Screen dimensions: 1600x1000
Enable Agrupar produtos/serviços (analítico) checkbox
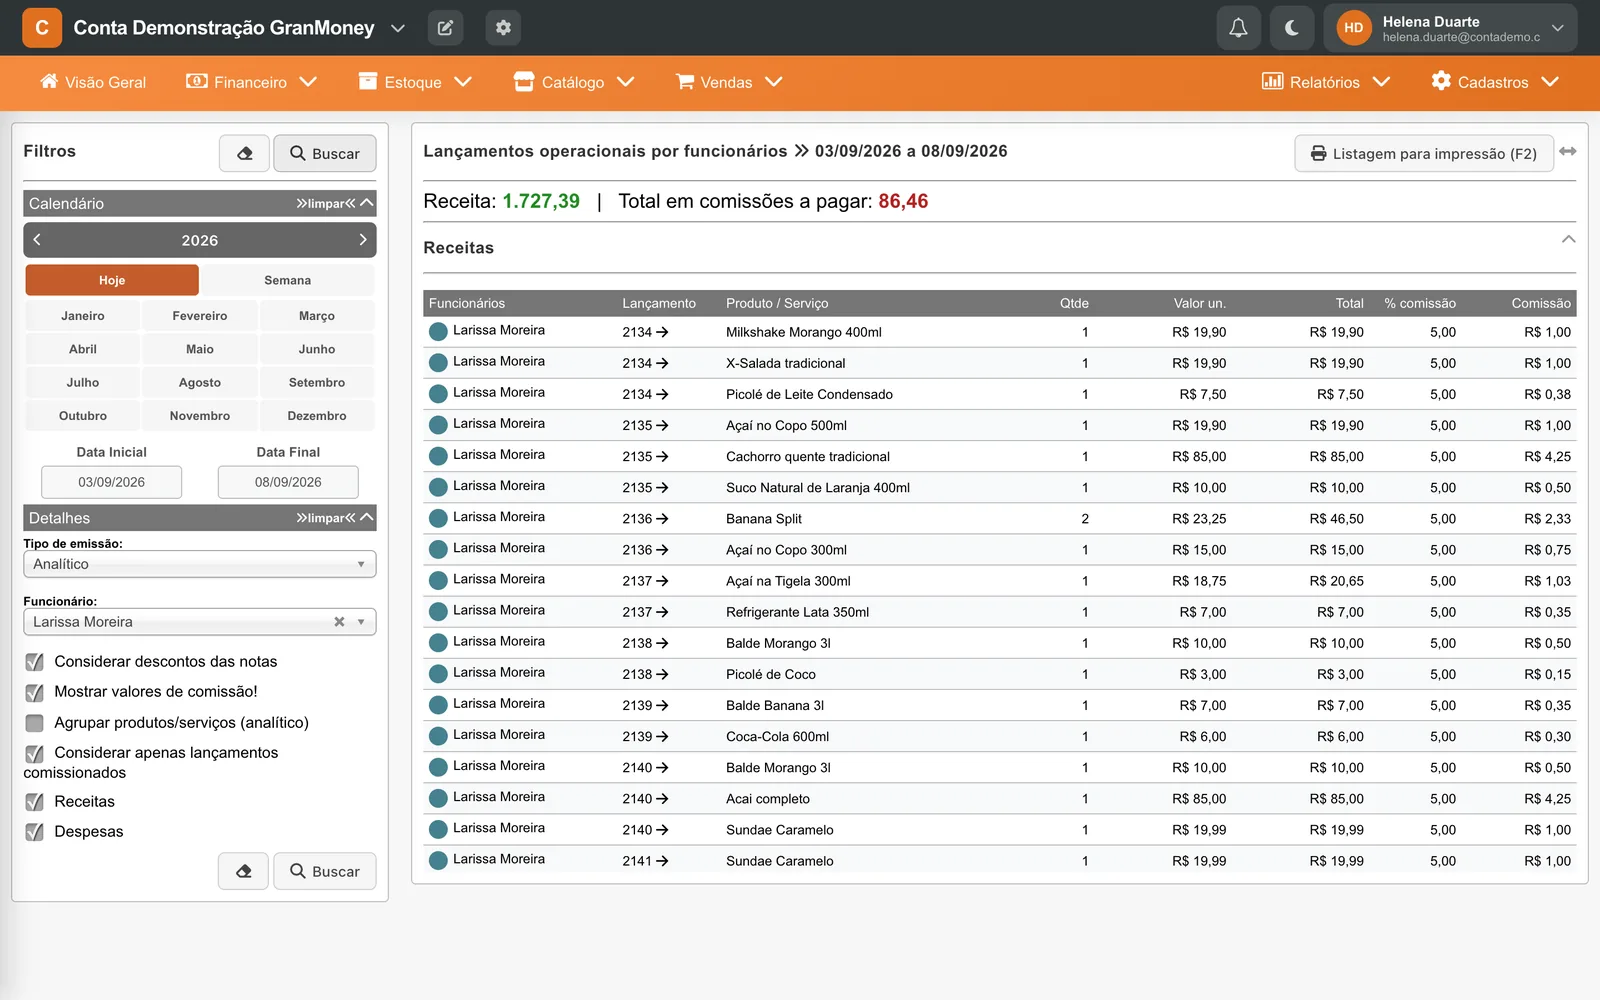coord(34,723)
